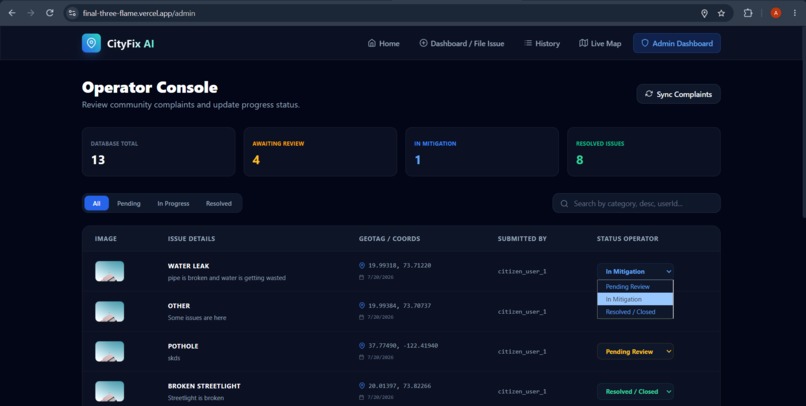806x406 pixels.
Task: Click the complaints search field
Action: coord(636,204)
